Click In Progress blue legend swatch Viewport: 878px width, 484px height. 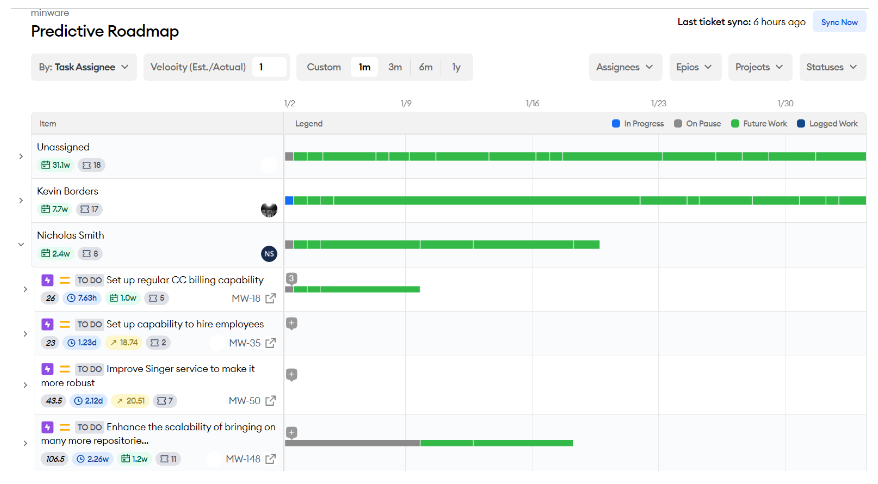pyautogui.click(x=616, y=123)
